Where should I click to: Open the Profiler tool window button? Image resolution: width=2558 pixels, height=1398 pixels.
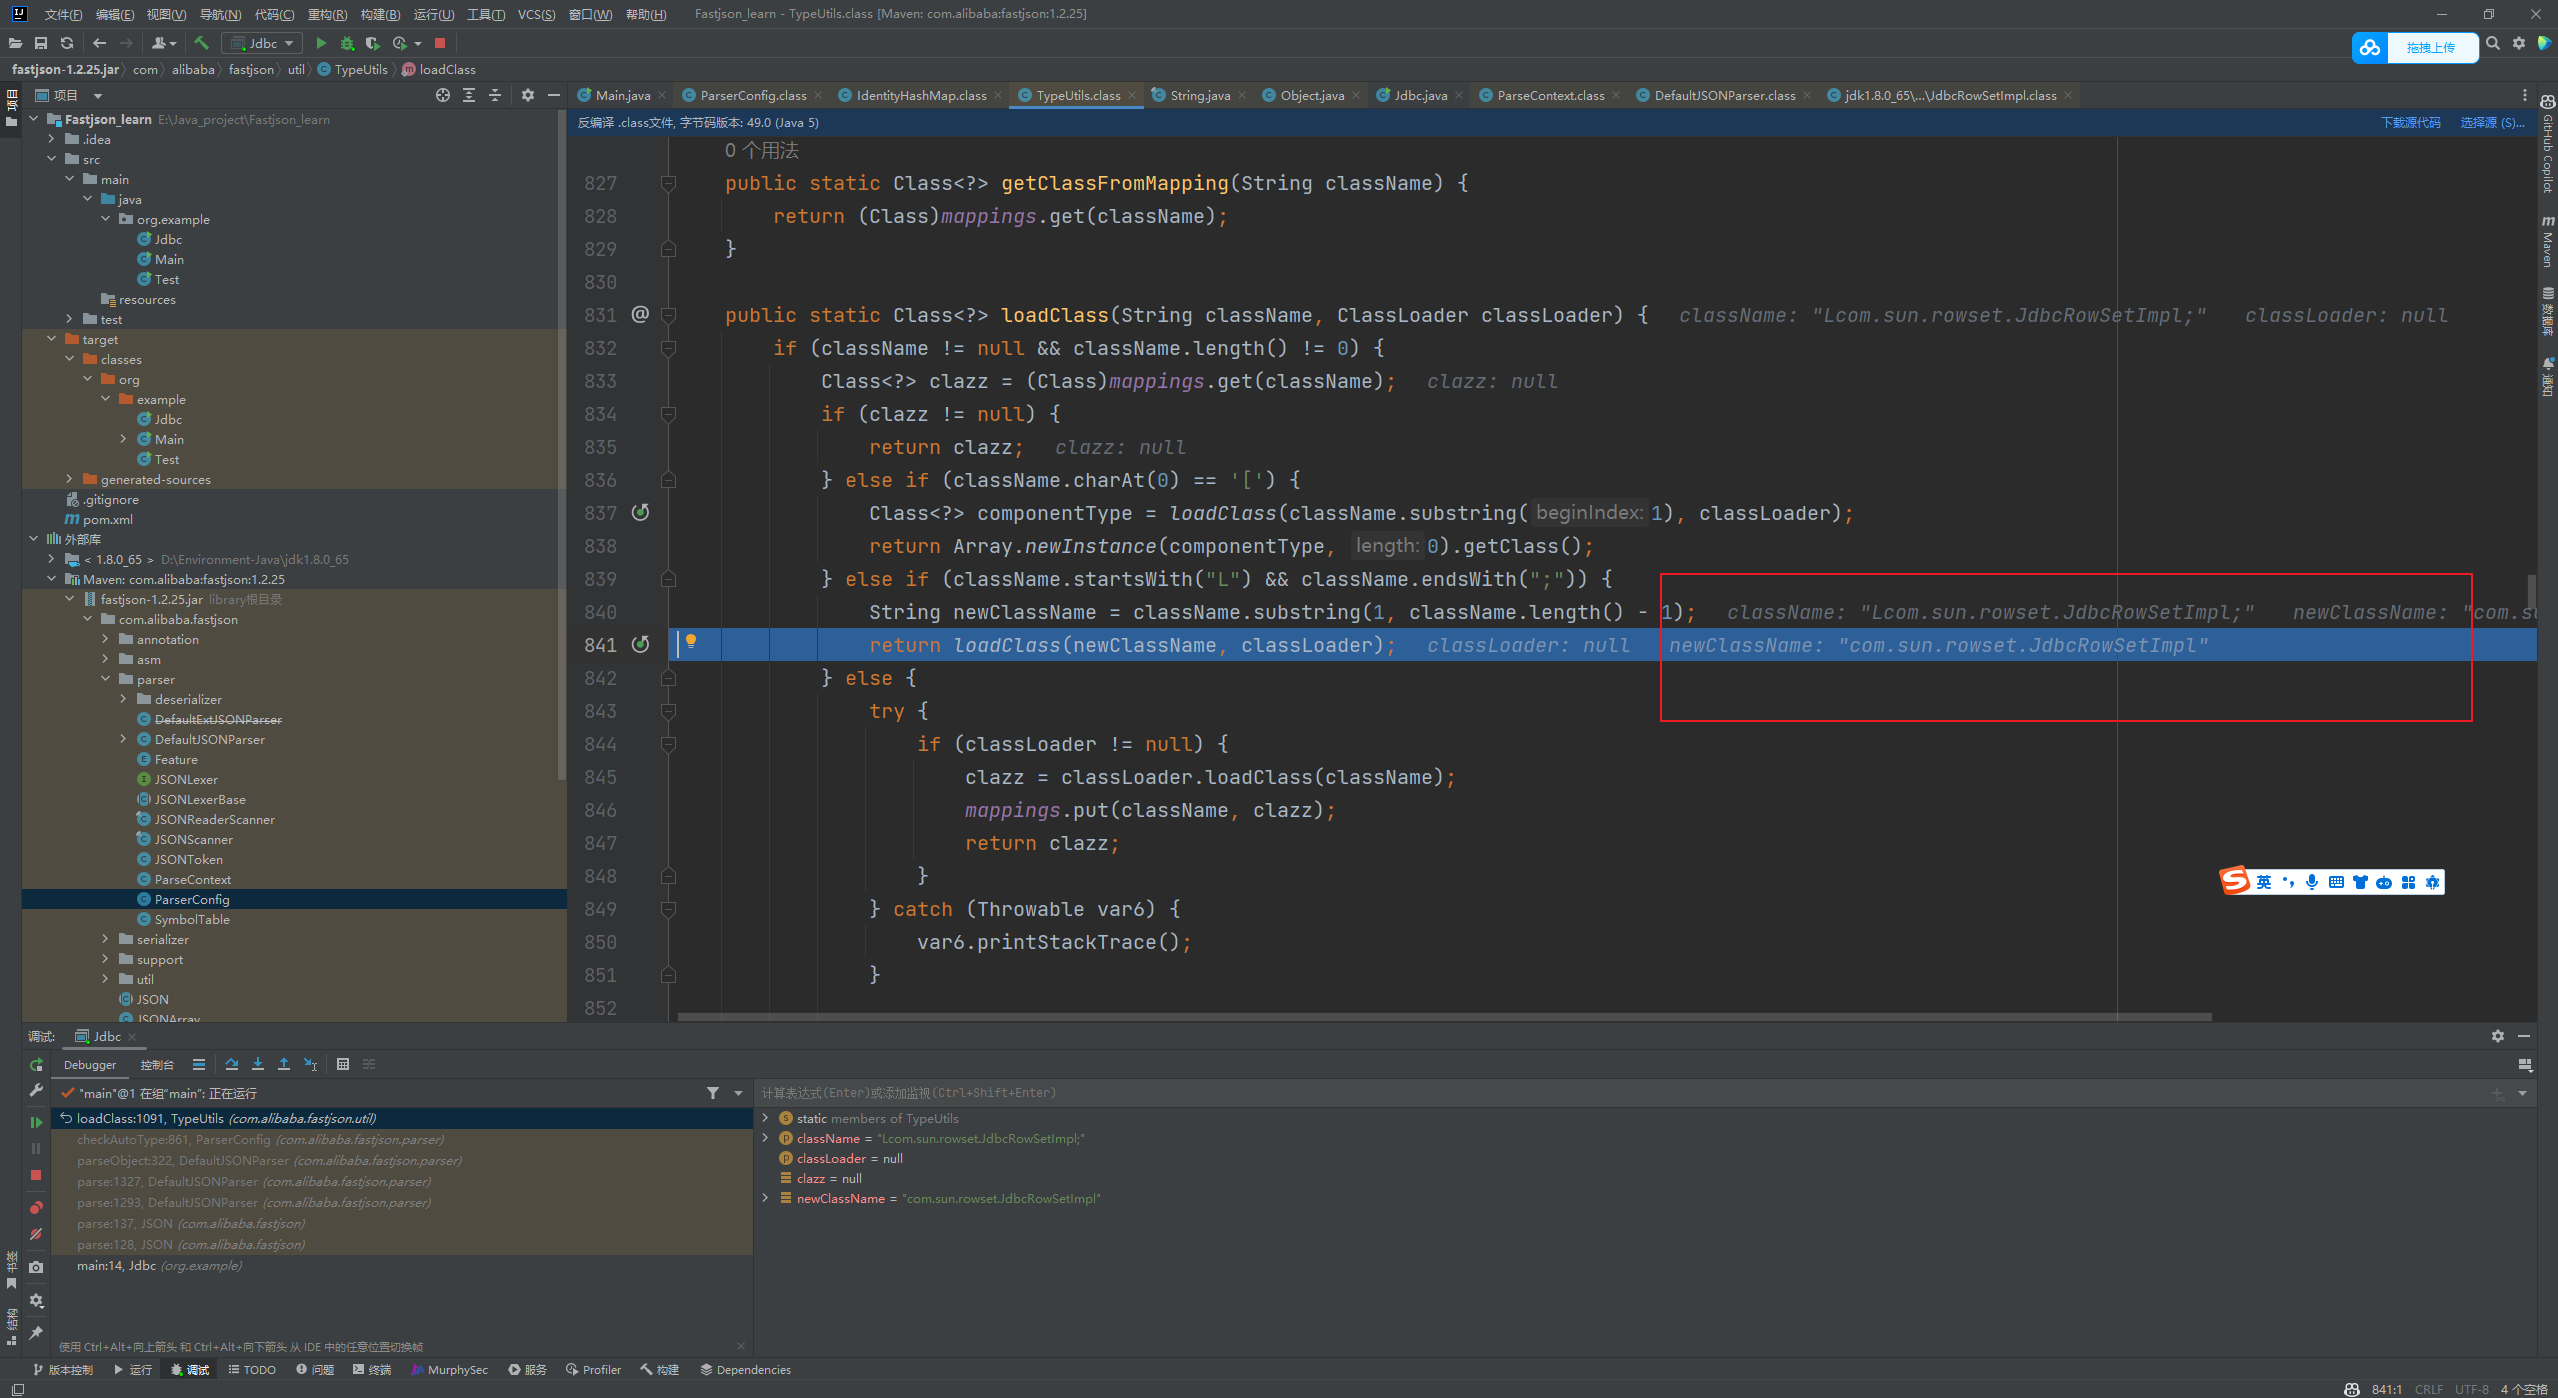point(593,1369)
